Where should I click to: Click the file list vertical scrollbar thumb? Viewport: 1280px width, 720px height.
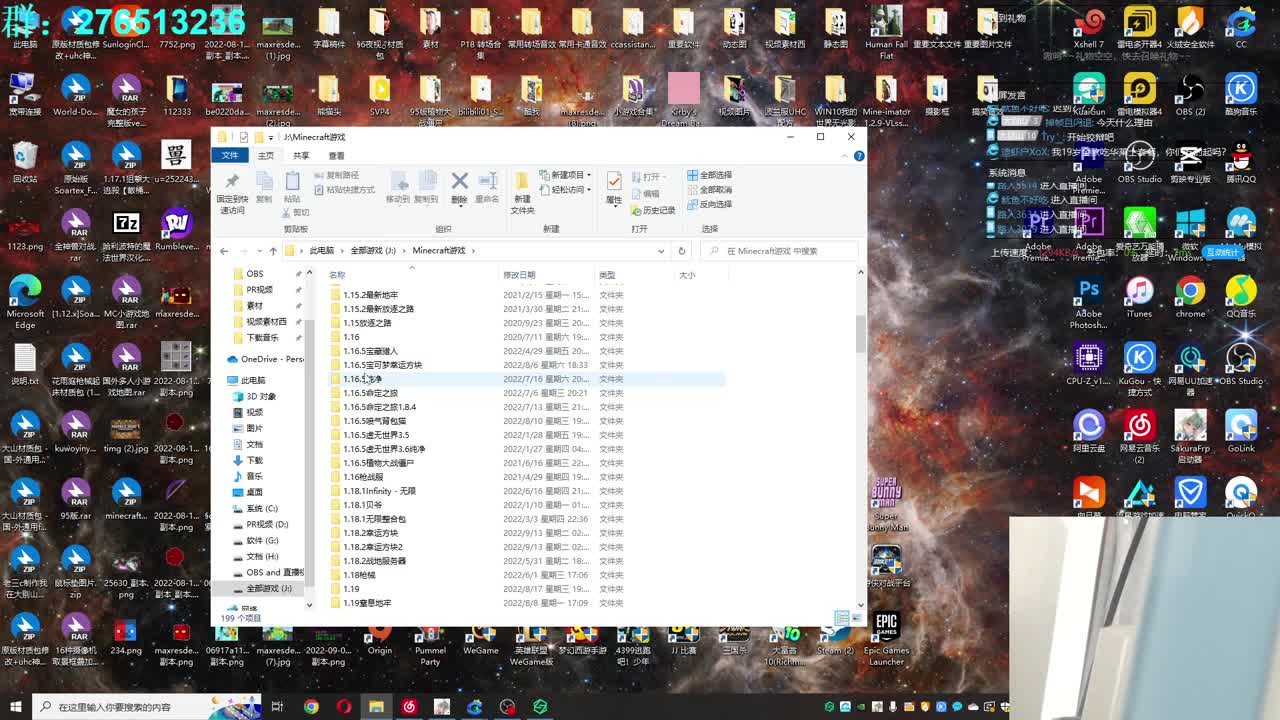click(860, 333)
